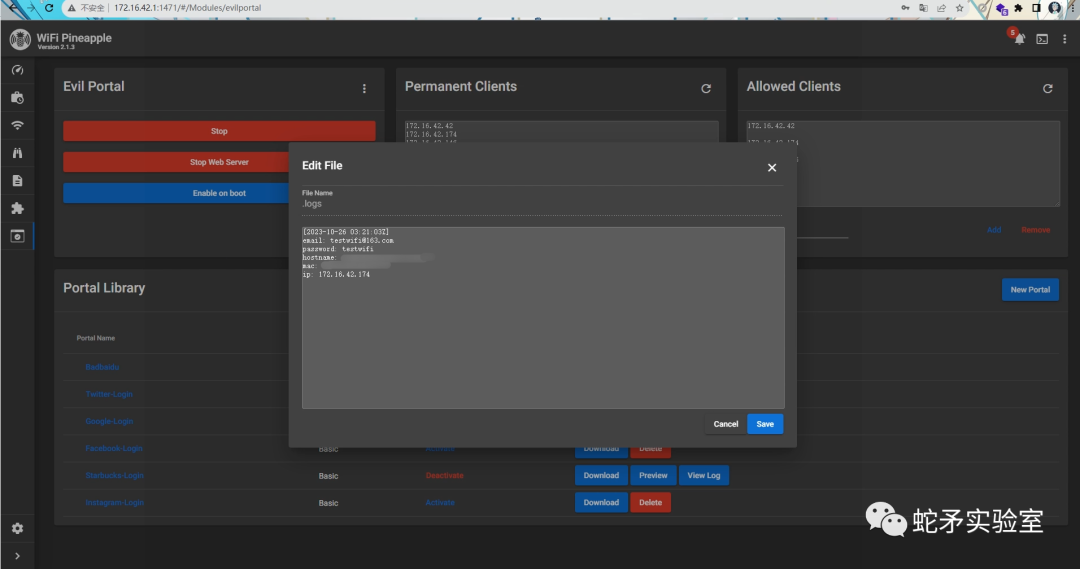Click browser back arrow
The image size is (1080, 569).
coord(14,8)
